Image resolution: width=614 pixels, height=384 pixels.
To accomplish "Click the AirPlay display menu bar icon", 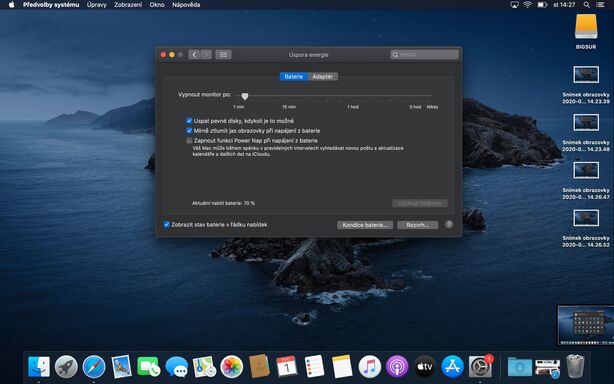I will point(514,5).
